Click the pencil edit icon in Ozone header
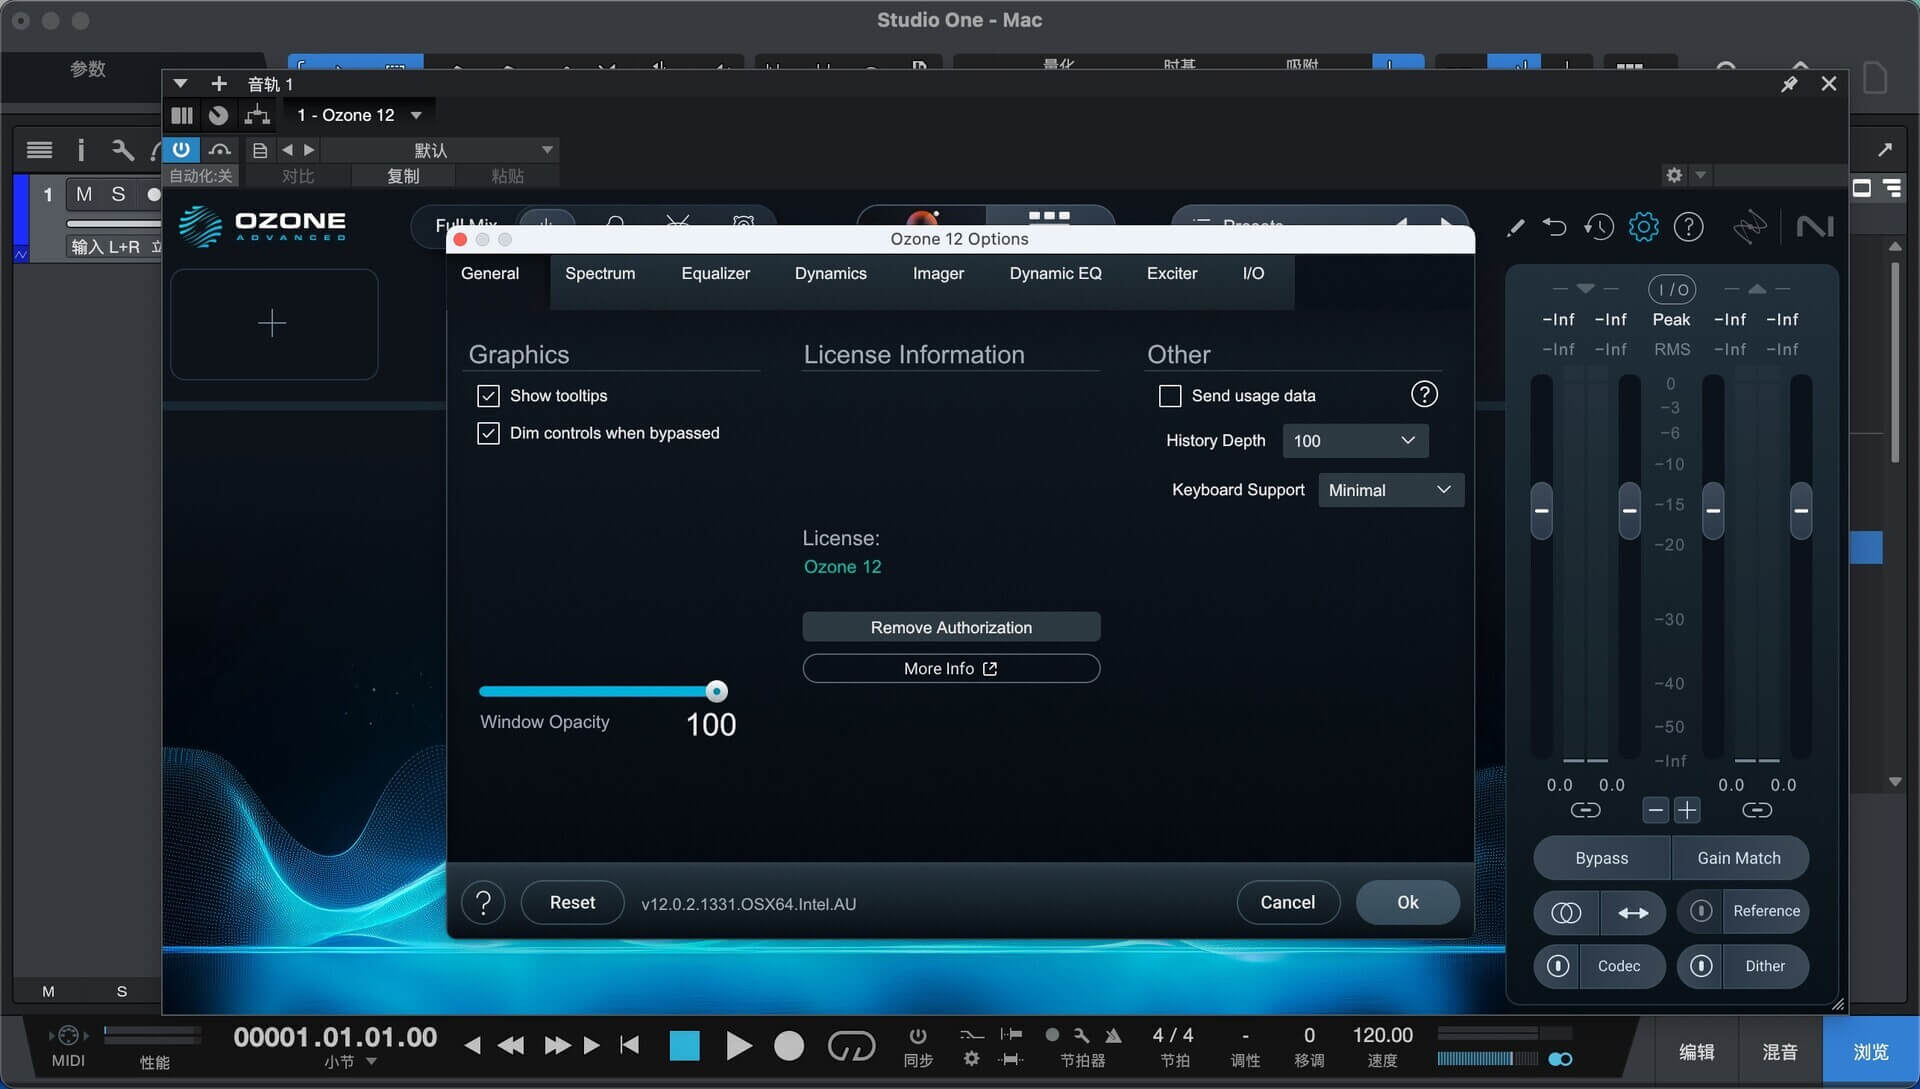The height and width of the screenshot is (1089, 1920). [1515, 228]
